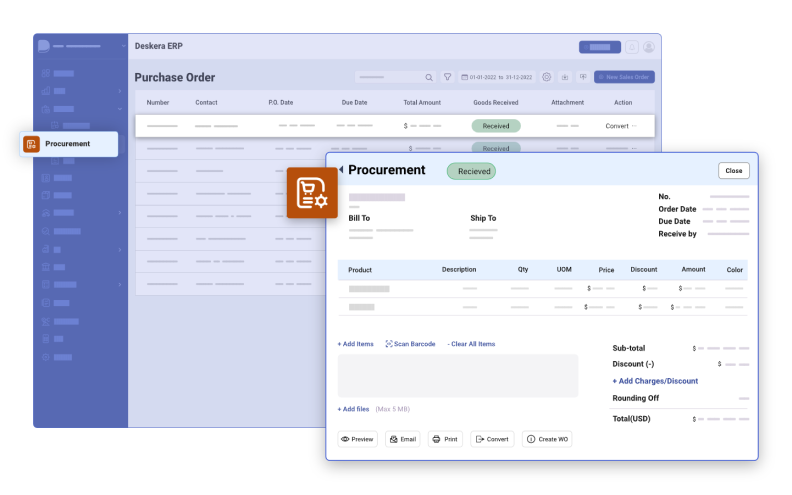Collapse Procurement panel using back arrow
Viewport: 792px width, 495px height.
pos(340,170)
